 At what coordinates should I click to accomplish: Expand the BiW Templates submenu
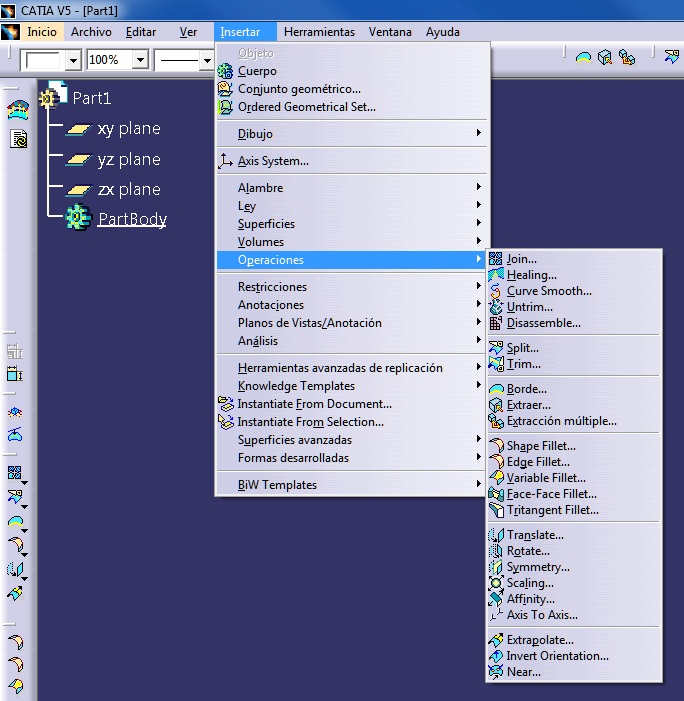click(x=353, y=485)
